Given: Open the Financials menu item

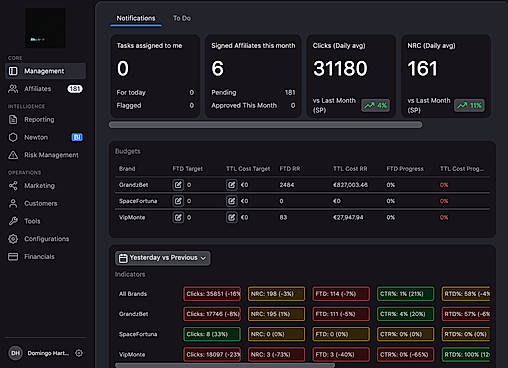Looking at the screenshot, I should (x=45, y=256).
